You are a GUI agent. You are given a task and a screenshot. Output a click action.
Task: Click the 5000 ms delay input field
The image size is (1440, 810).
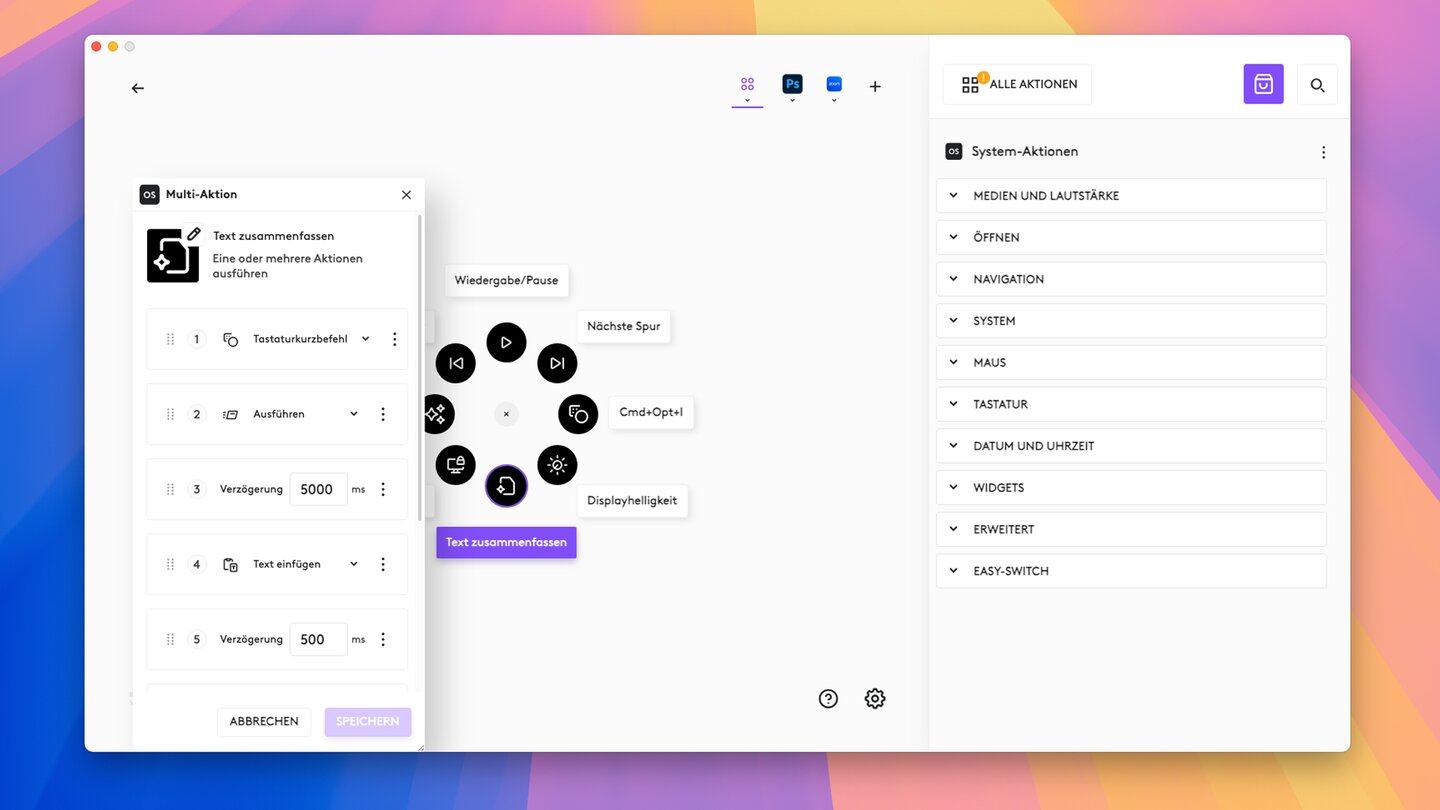pos(318,489)
